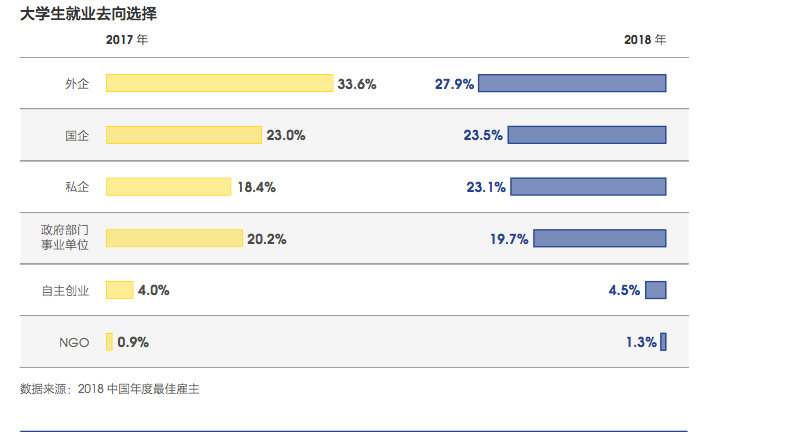Select the 外企 row label
The width and height of the screenshot is (790, 432).
[x=77, y=84]
